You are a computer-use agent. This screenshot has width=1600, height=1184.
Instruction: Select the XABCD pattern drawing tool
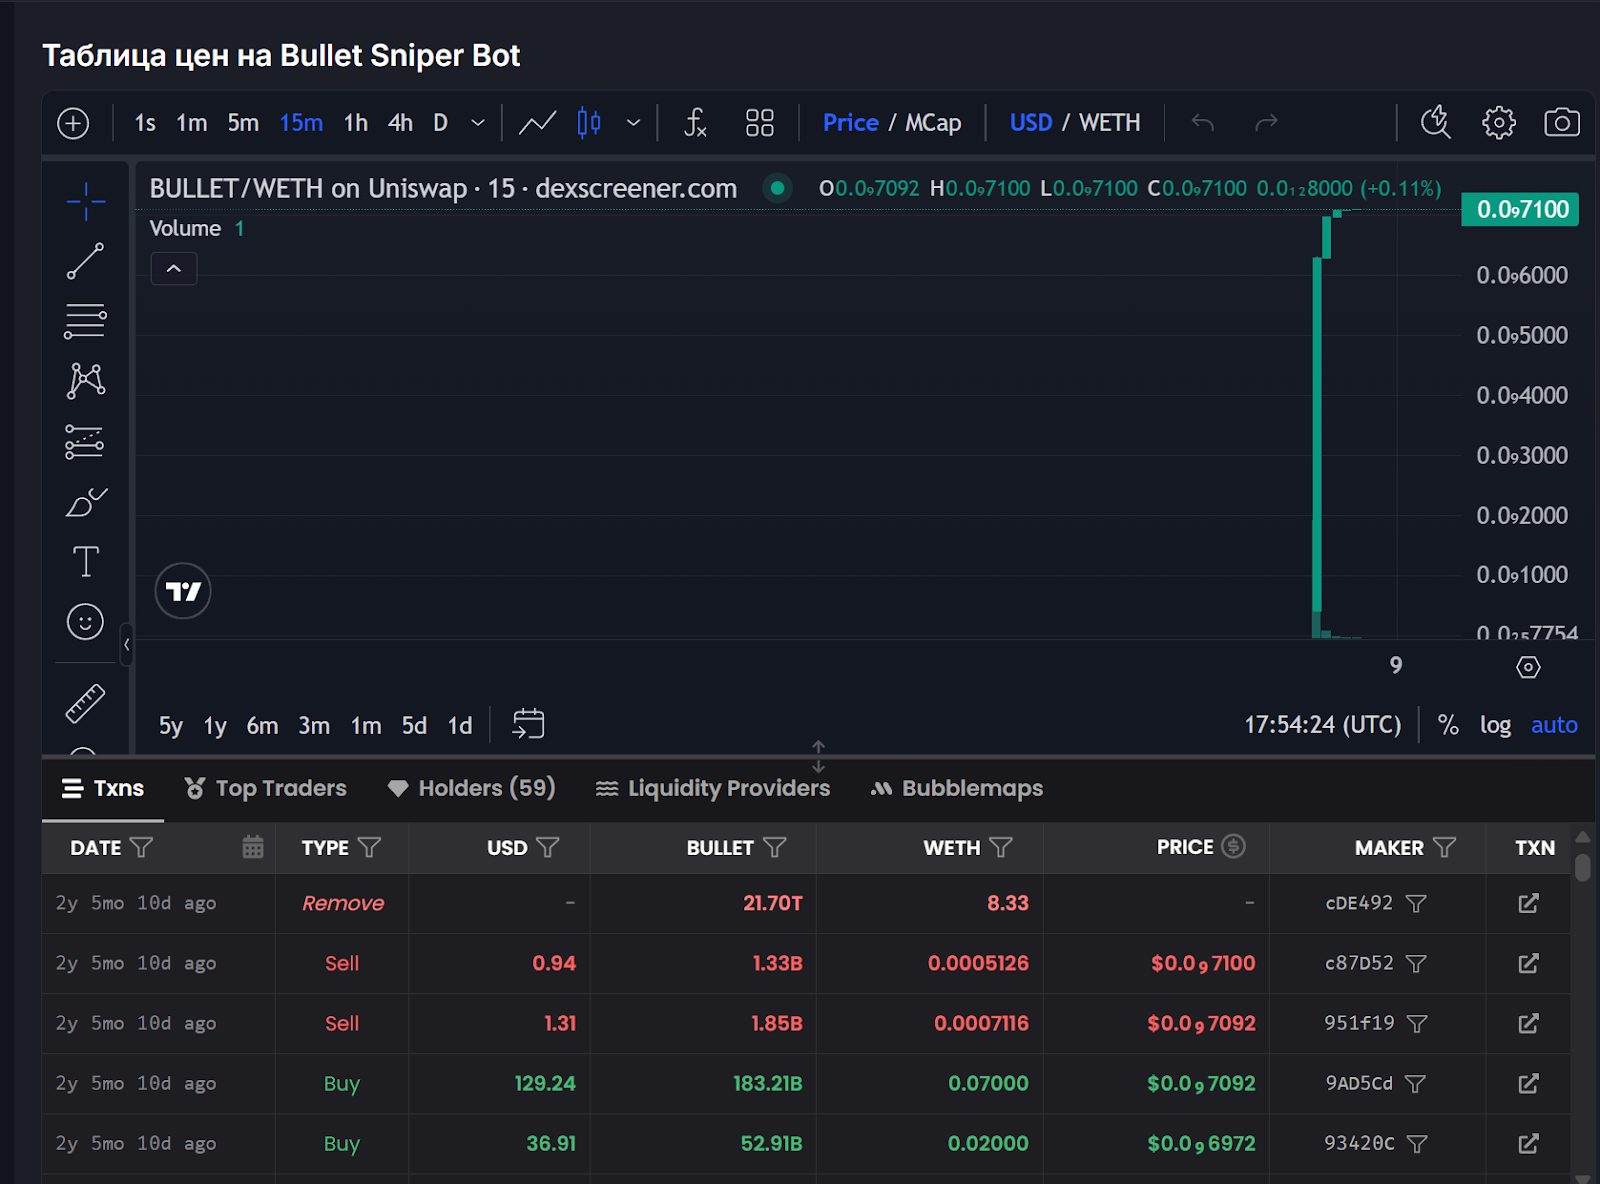click(85, 380)
